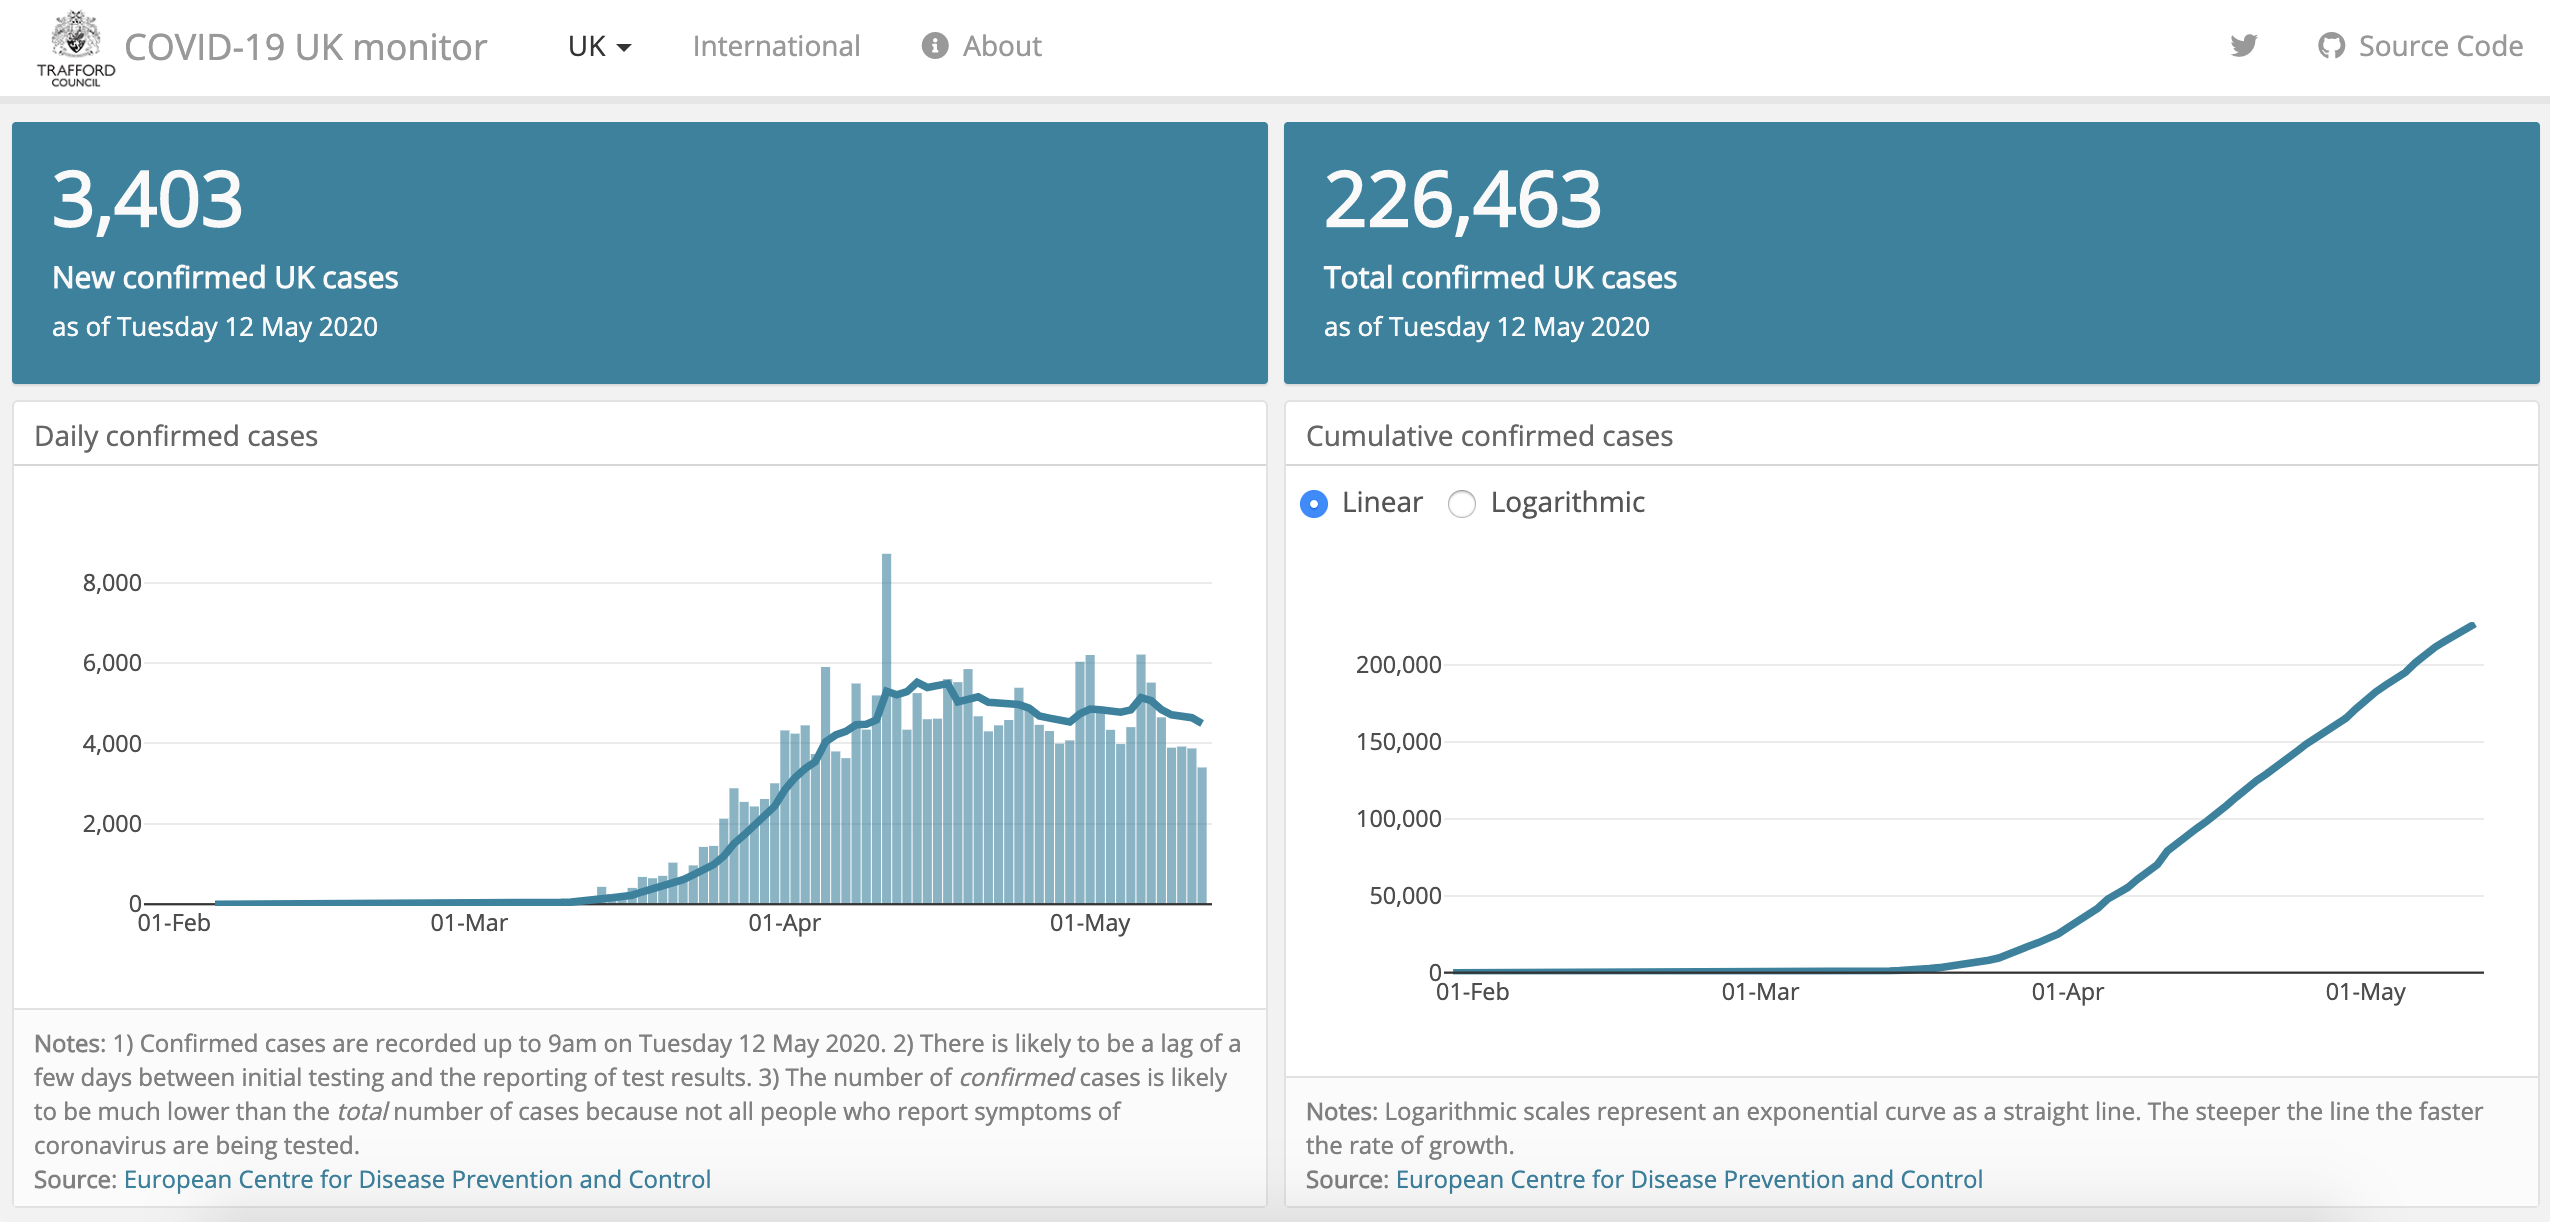Switch to the International section

tap(777, 46)
